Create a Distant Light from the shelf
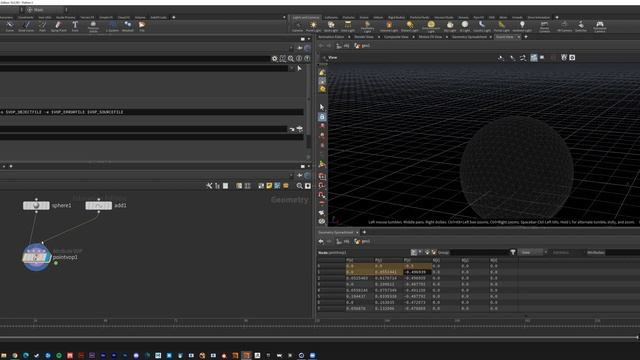 (x=409, y=27)
